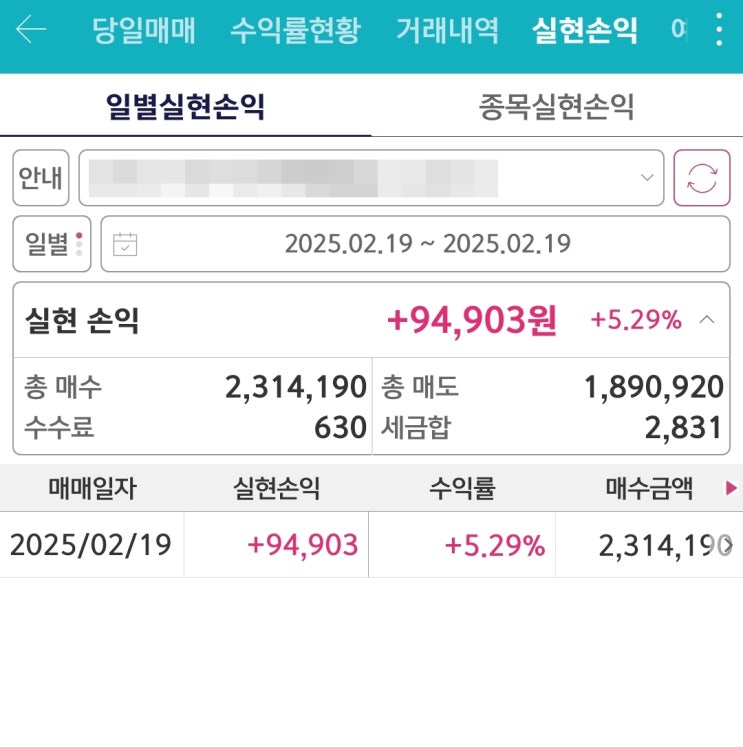This screenshot has height=747, width=743.
Task: Collapse the 실현 손익 summary panel
Action: point(706,320)
